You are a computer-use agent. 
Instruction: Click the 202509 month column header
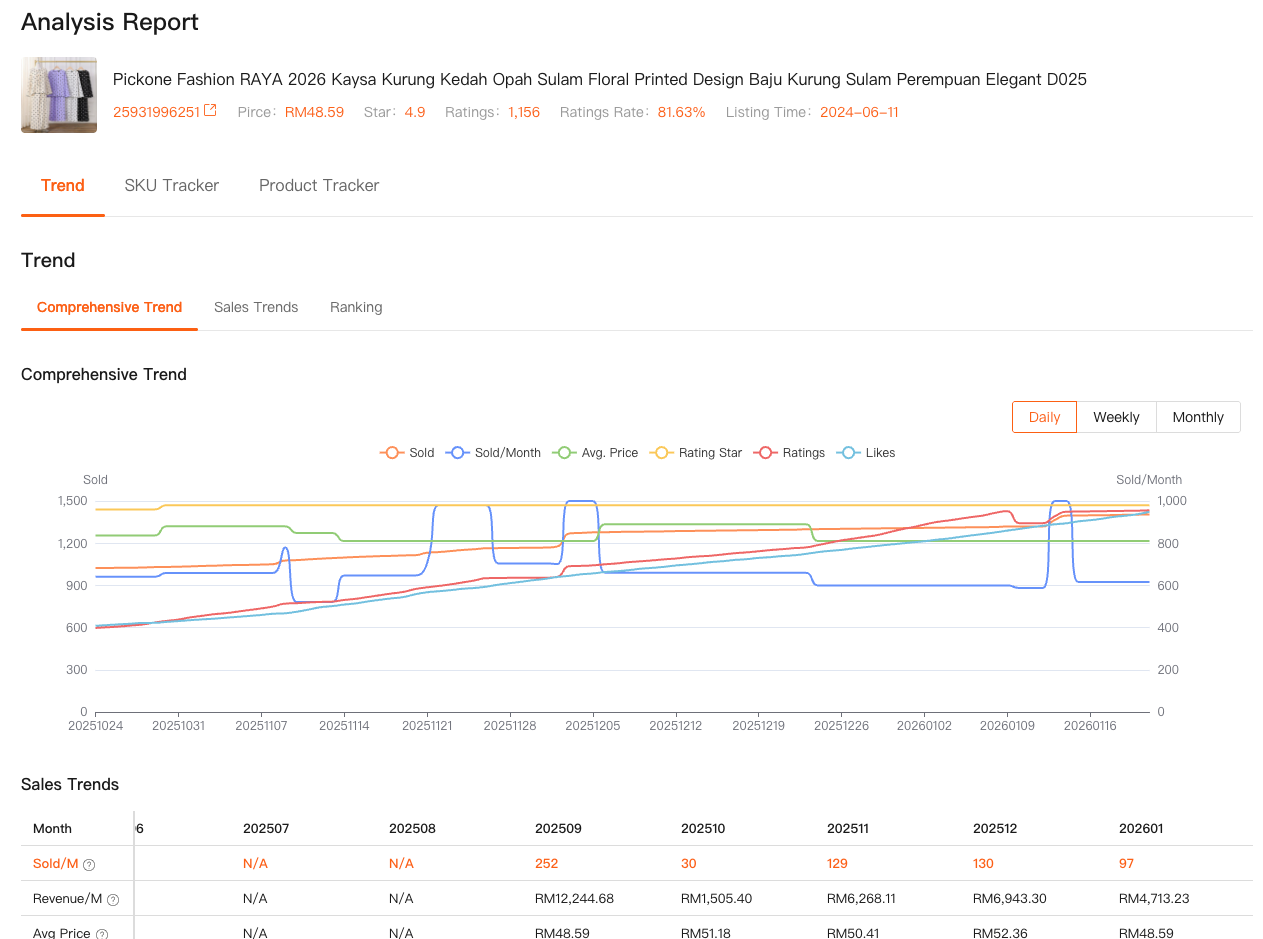pos(558,828)
